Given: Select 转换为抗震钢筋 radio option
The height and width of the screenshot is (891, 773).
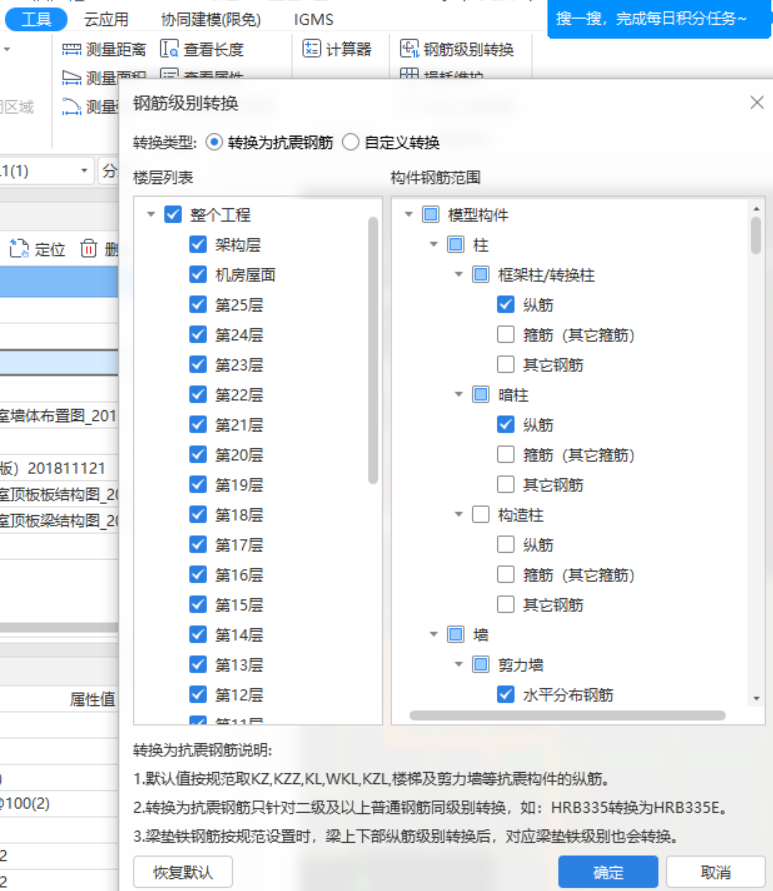Looking at the screenshot, I should coord(214,142).
